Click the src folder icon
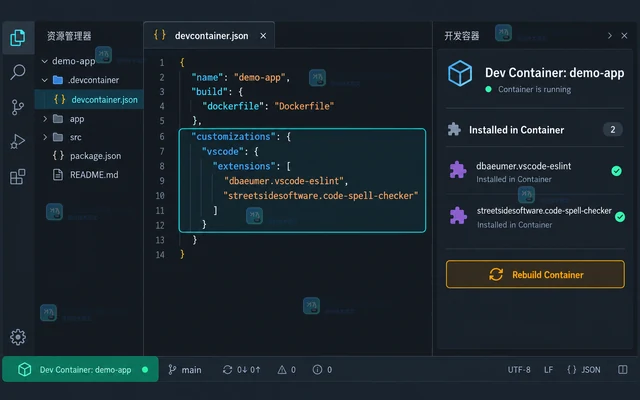This screenshot has width=640, height=400. tap(58, 137)
